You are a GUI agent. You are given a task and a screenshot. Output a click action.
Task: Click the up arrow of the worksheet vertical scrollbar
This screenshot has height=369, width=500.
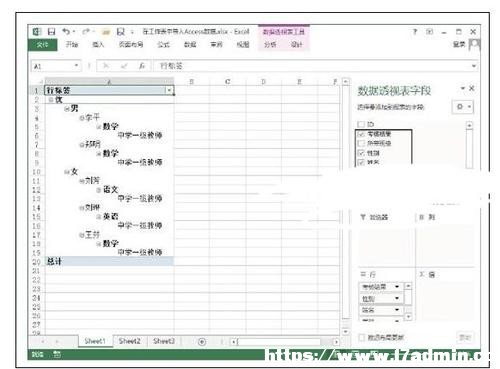(346, 82)
